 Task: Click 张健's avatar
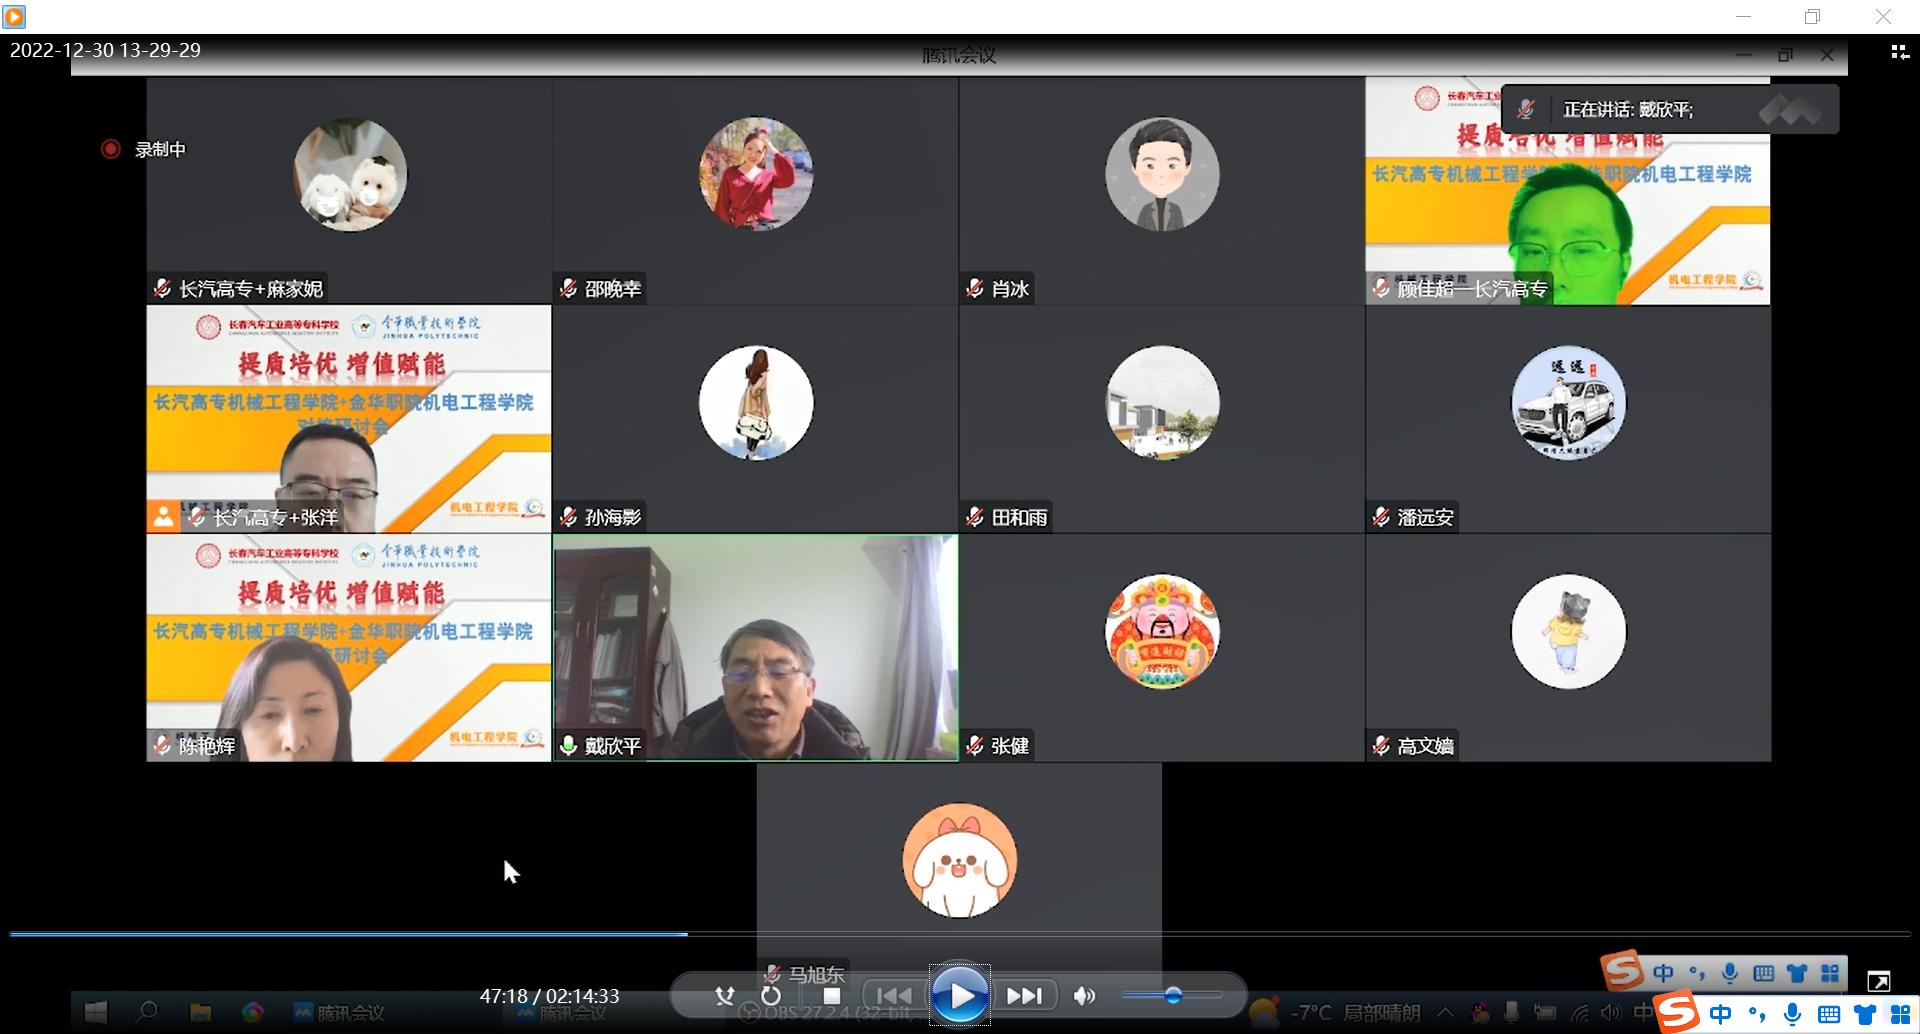(1162, 631)
